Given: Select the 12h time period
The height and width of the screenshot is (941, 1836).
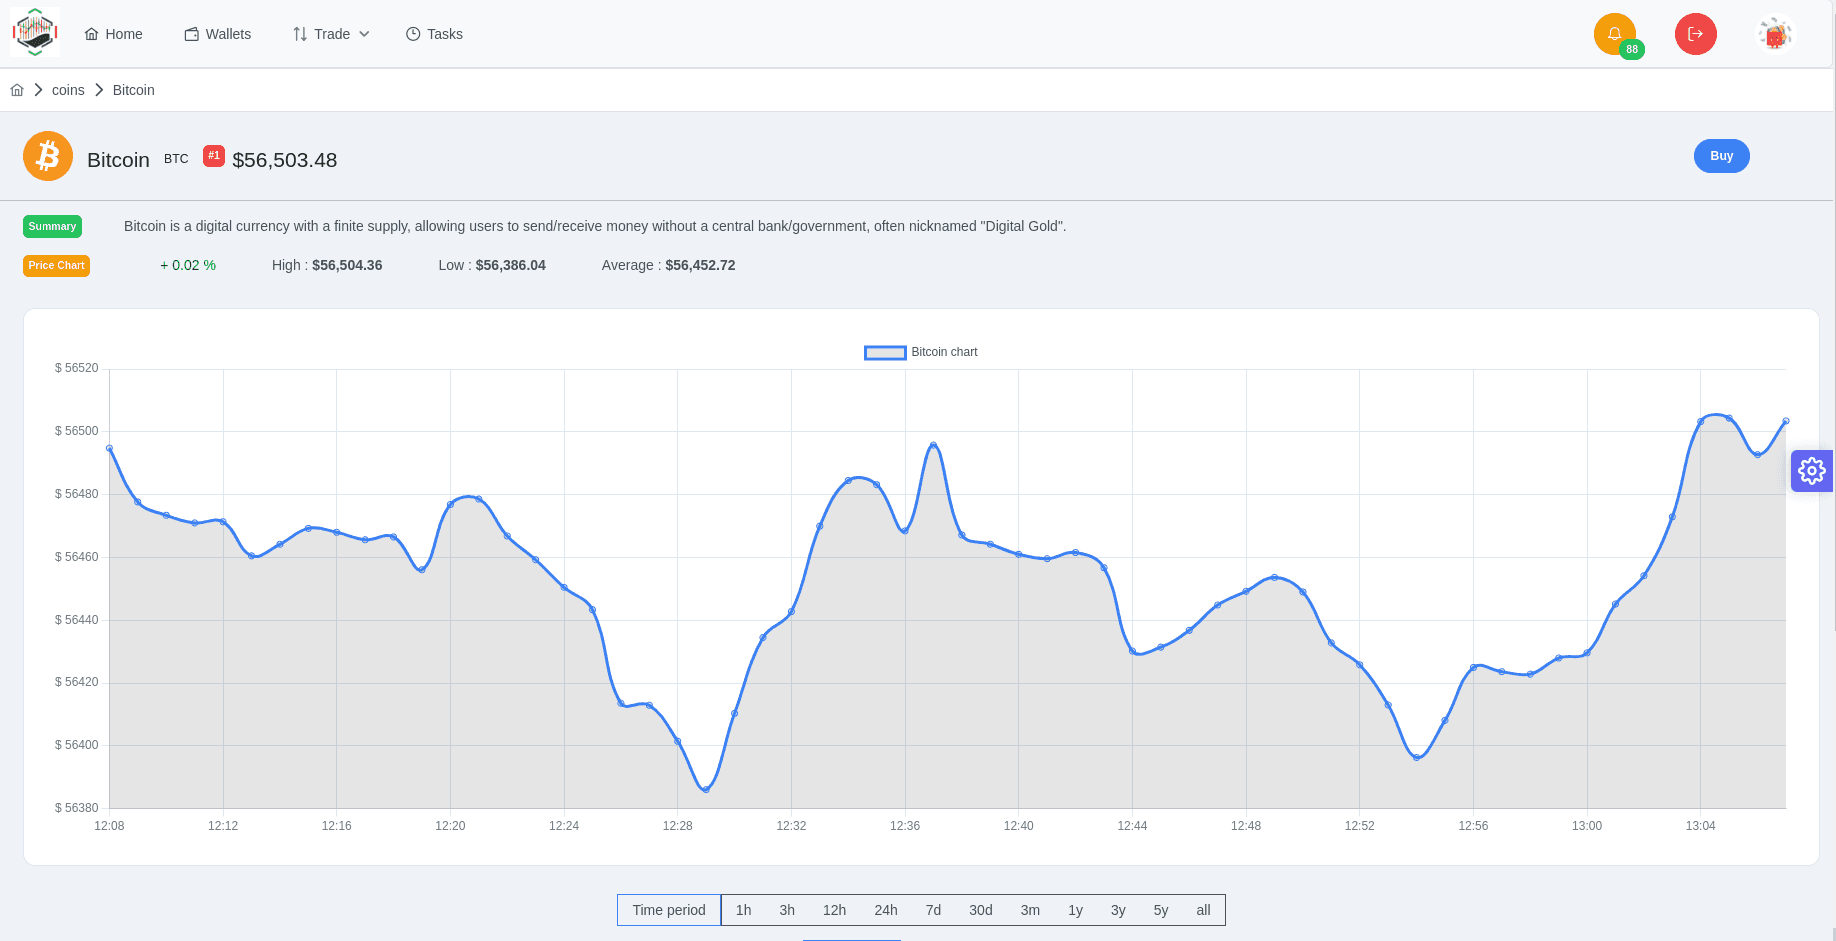Looking at the screenshot, I should pos(834,910).
